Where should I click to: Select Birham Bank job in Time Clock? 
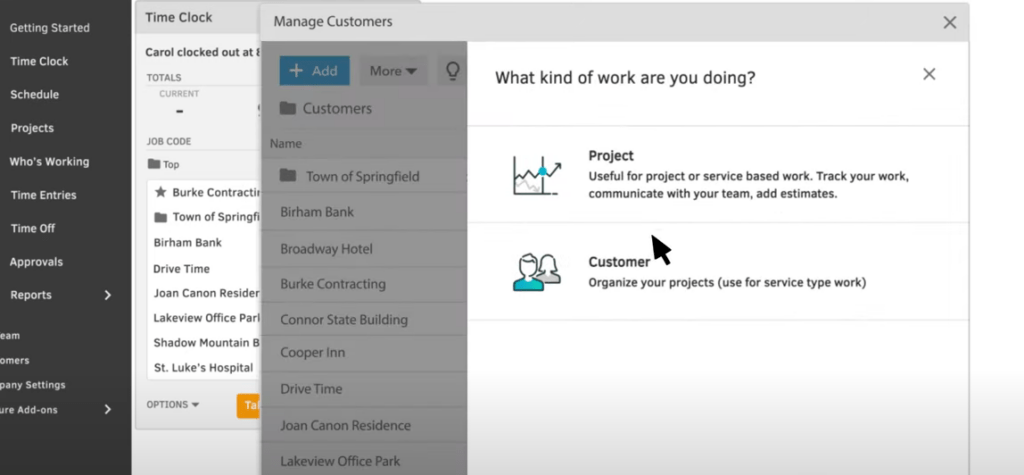pos(187,242)
